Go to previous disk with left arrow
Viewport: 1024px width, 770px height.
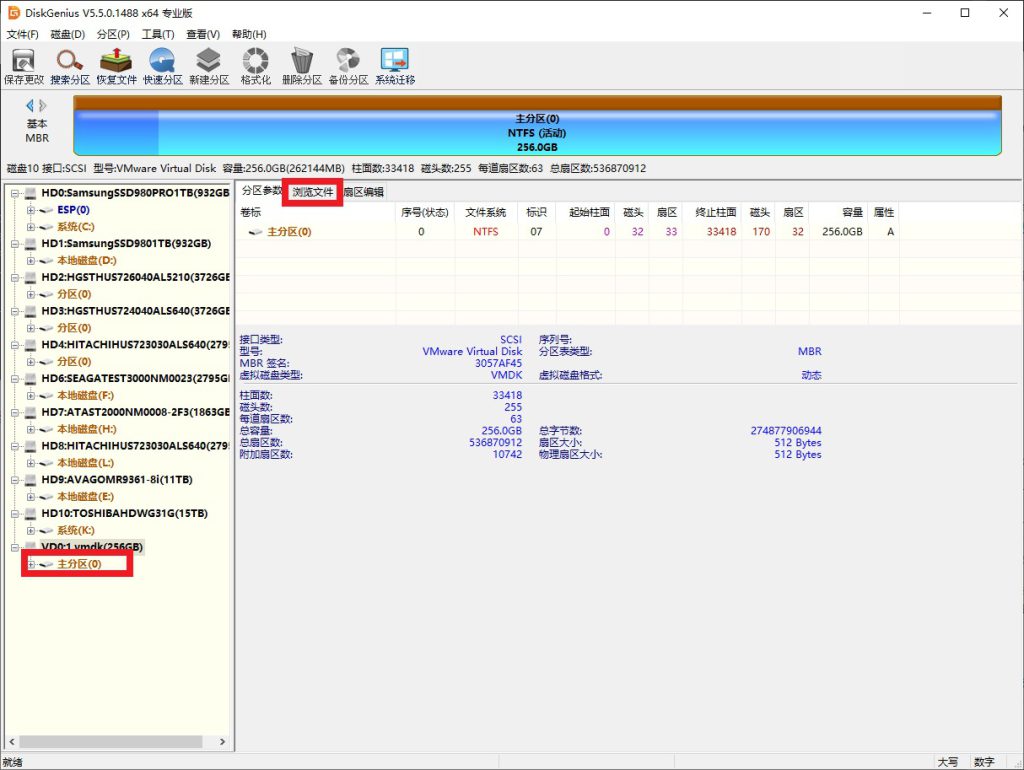(x=30, y=105)
